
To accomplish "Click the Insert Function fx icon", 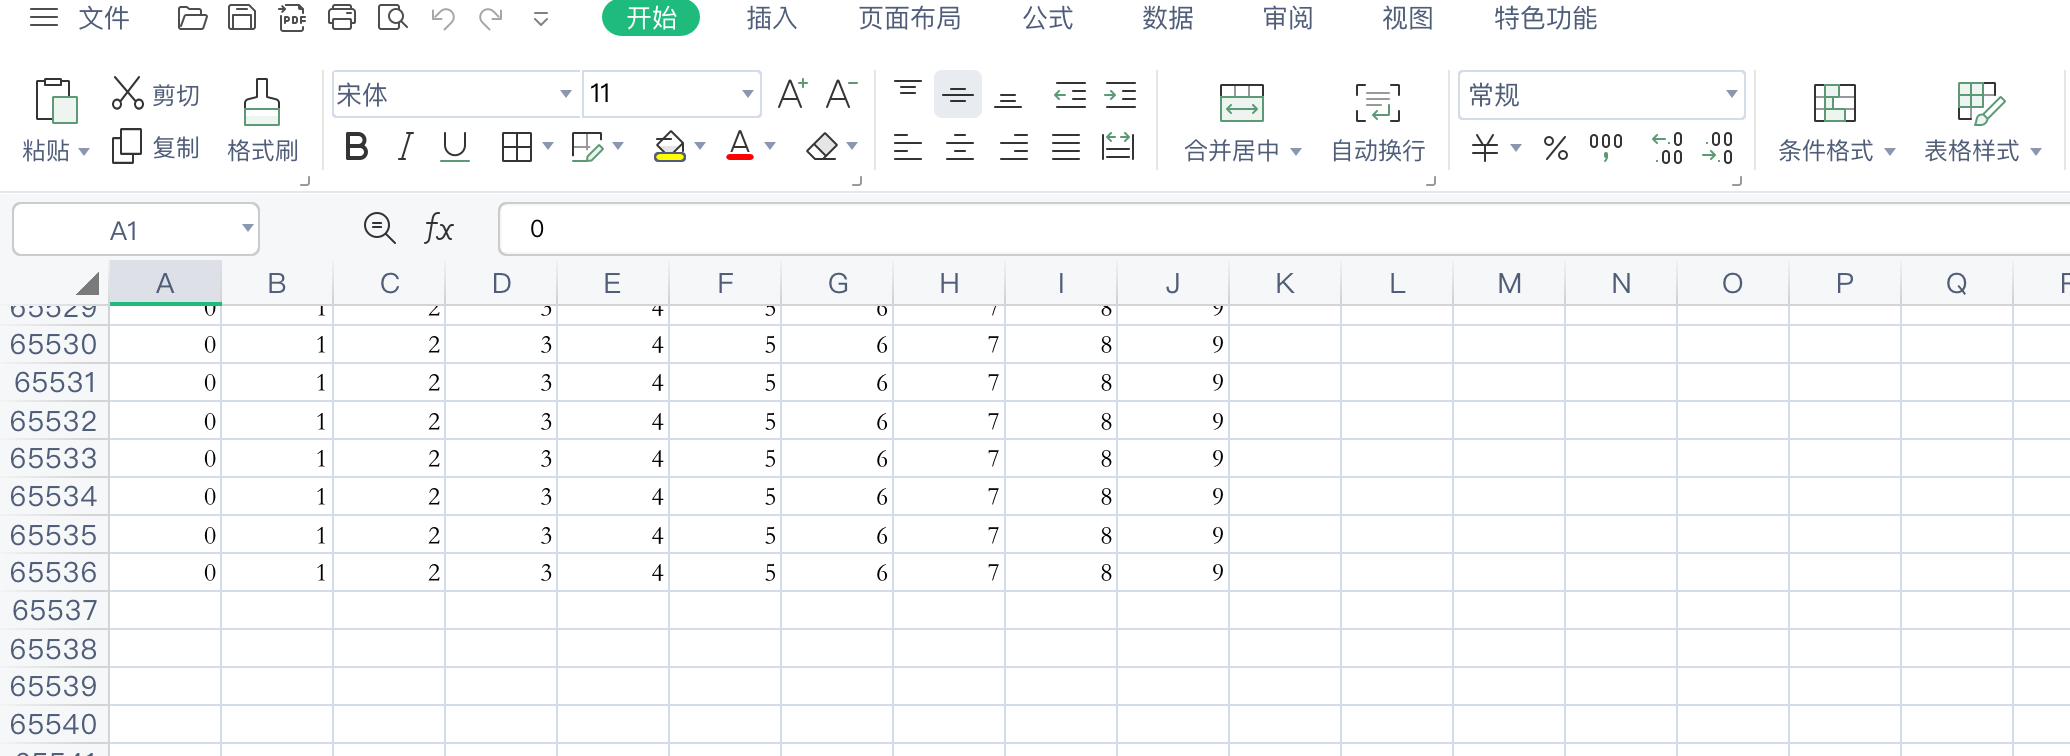I will click(x=438, y=229).
